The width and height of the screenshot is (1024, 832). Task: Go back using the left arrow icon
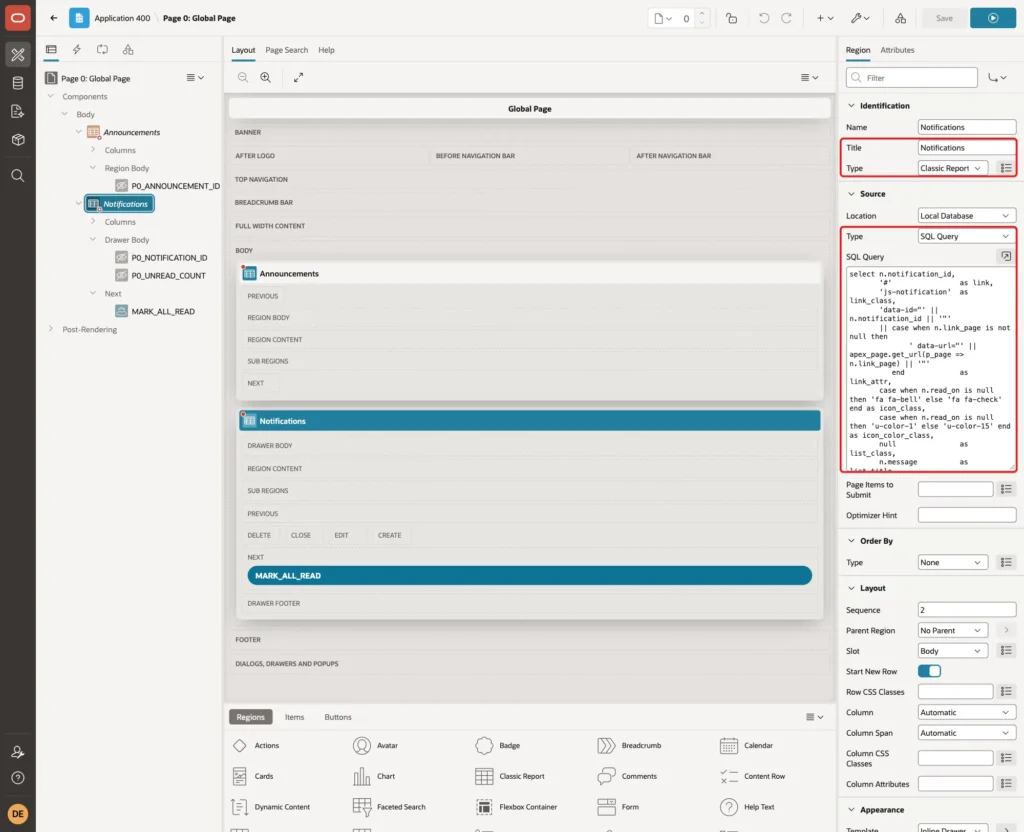tap(54, 18)
